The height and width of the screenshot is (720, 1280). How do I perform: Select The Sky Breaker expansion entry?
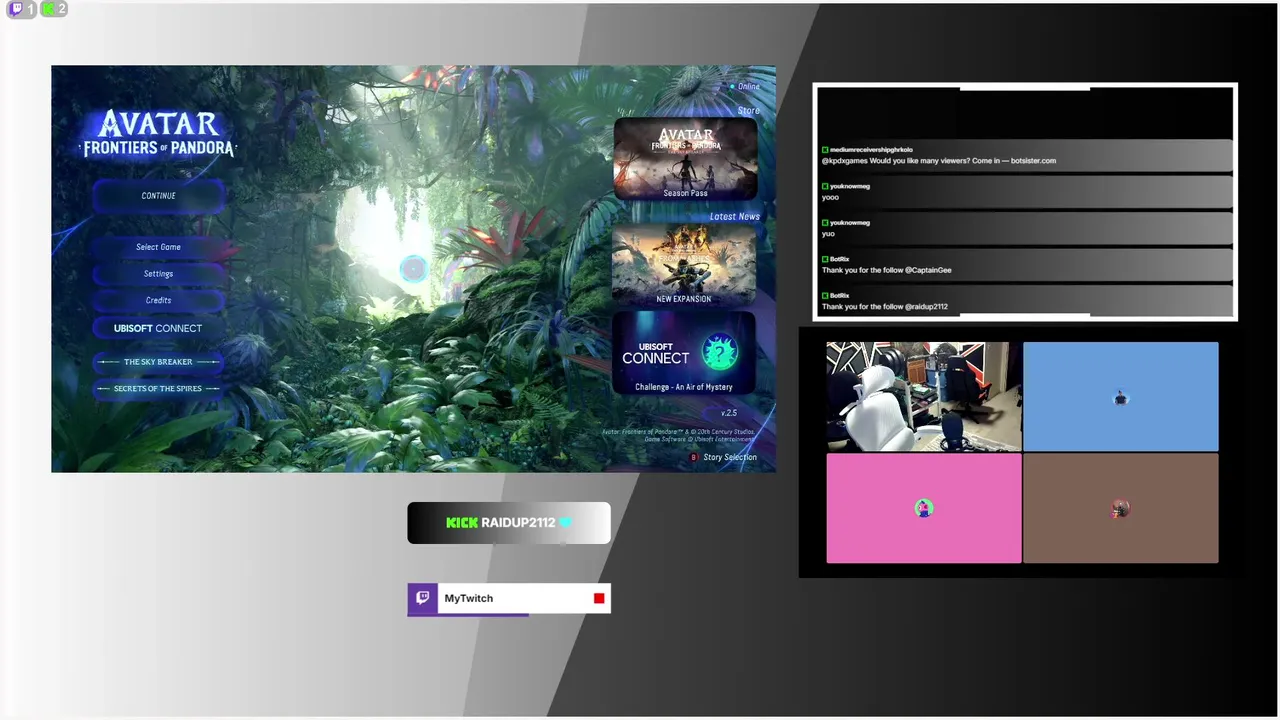158,362
